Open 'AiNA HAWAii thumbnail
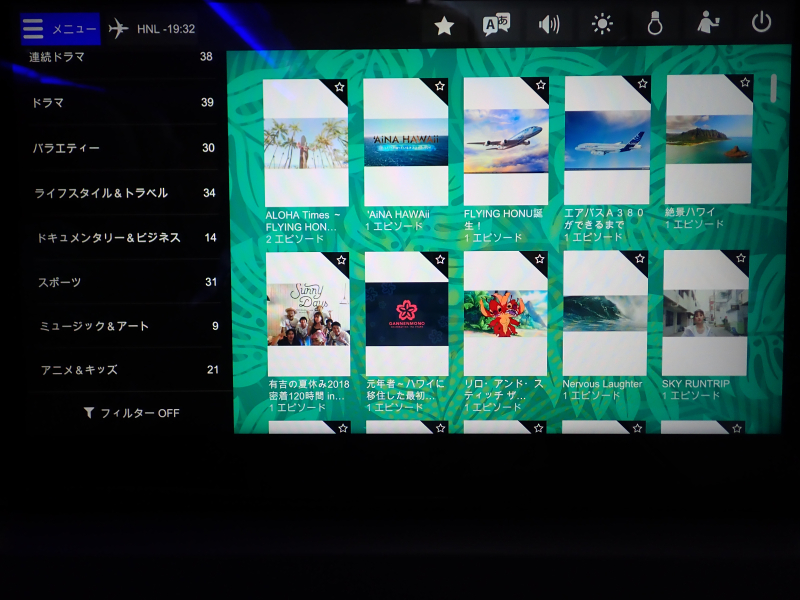 click(406, 142)
